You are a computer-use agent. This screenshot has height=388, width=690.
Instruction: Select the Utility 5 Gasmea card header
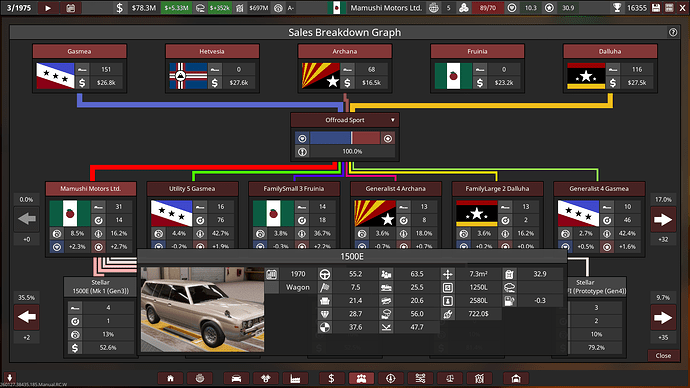tap(192, 189)
